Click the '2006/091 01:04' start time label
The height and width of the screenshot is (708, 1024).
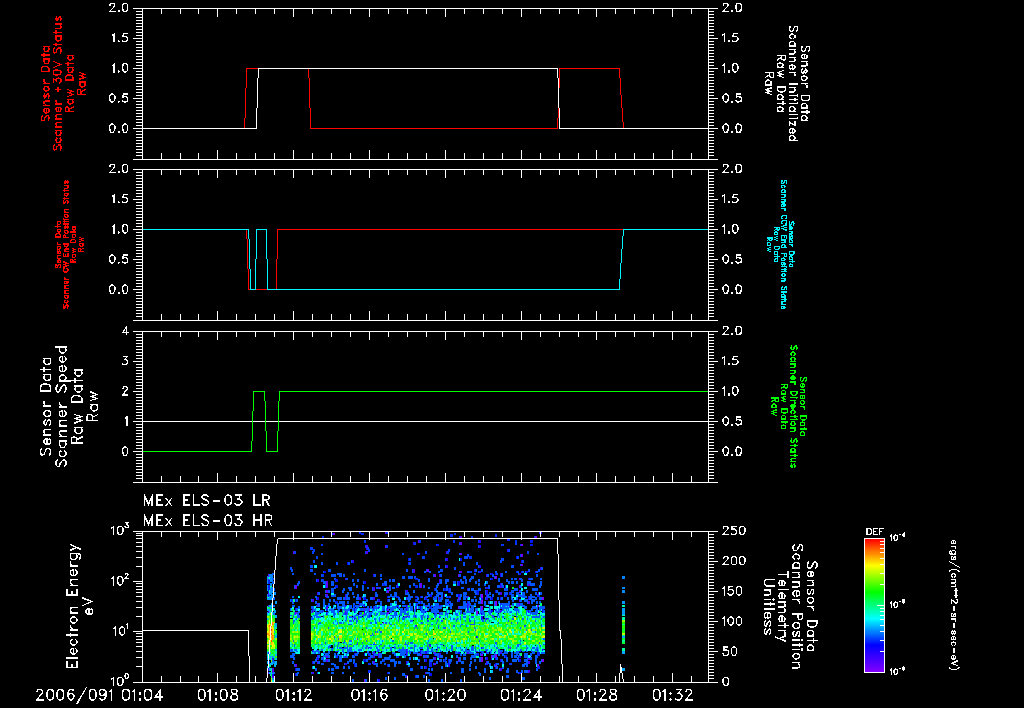click(x=99, y=695)
